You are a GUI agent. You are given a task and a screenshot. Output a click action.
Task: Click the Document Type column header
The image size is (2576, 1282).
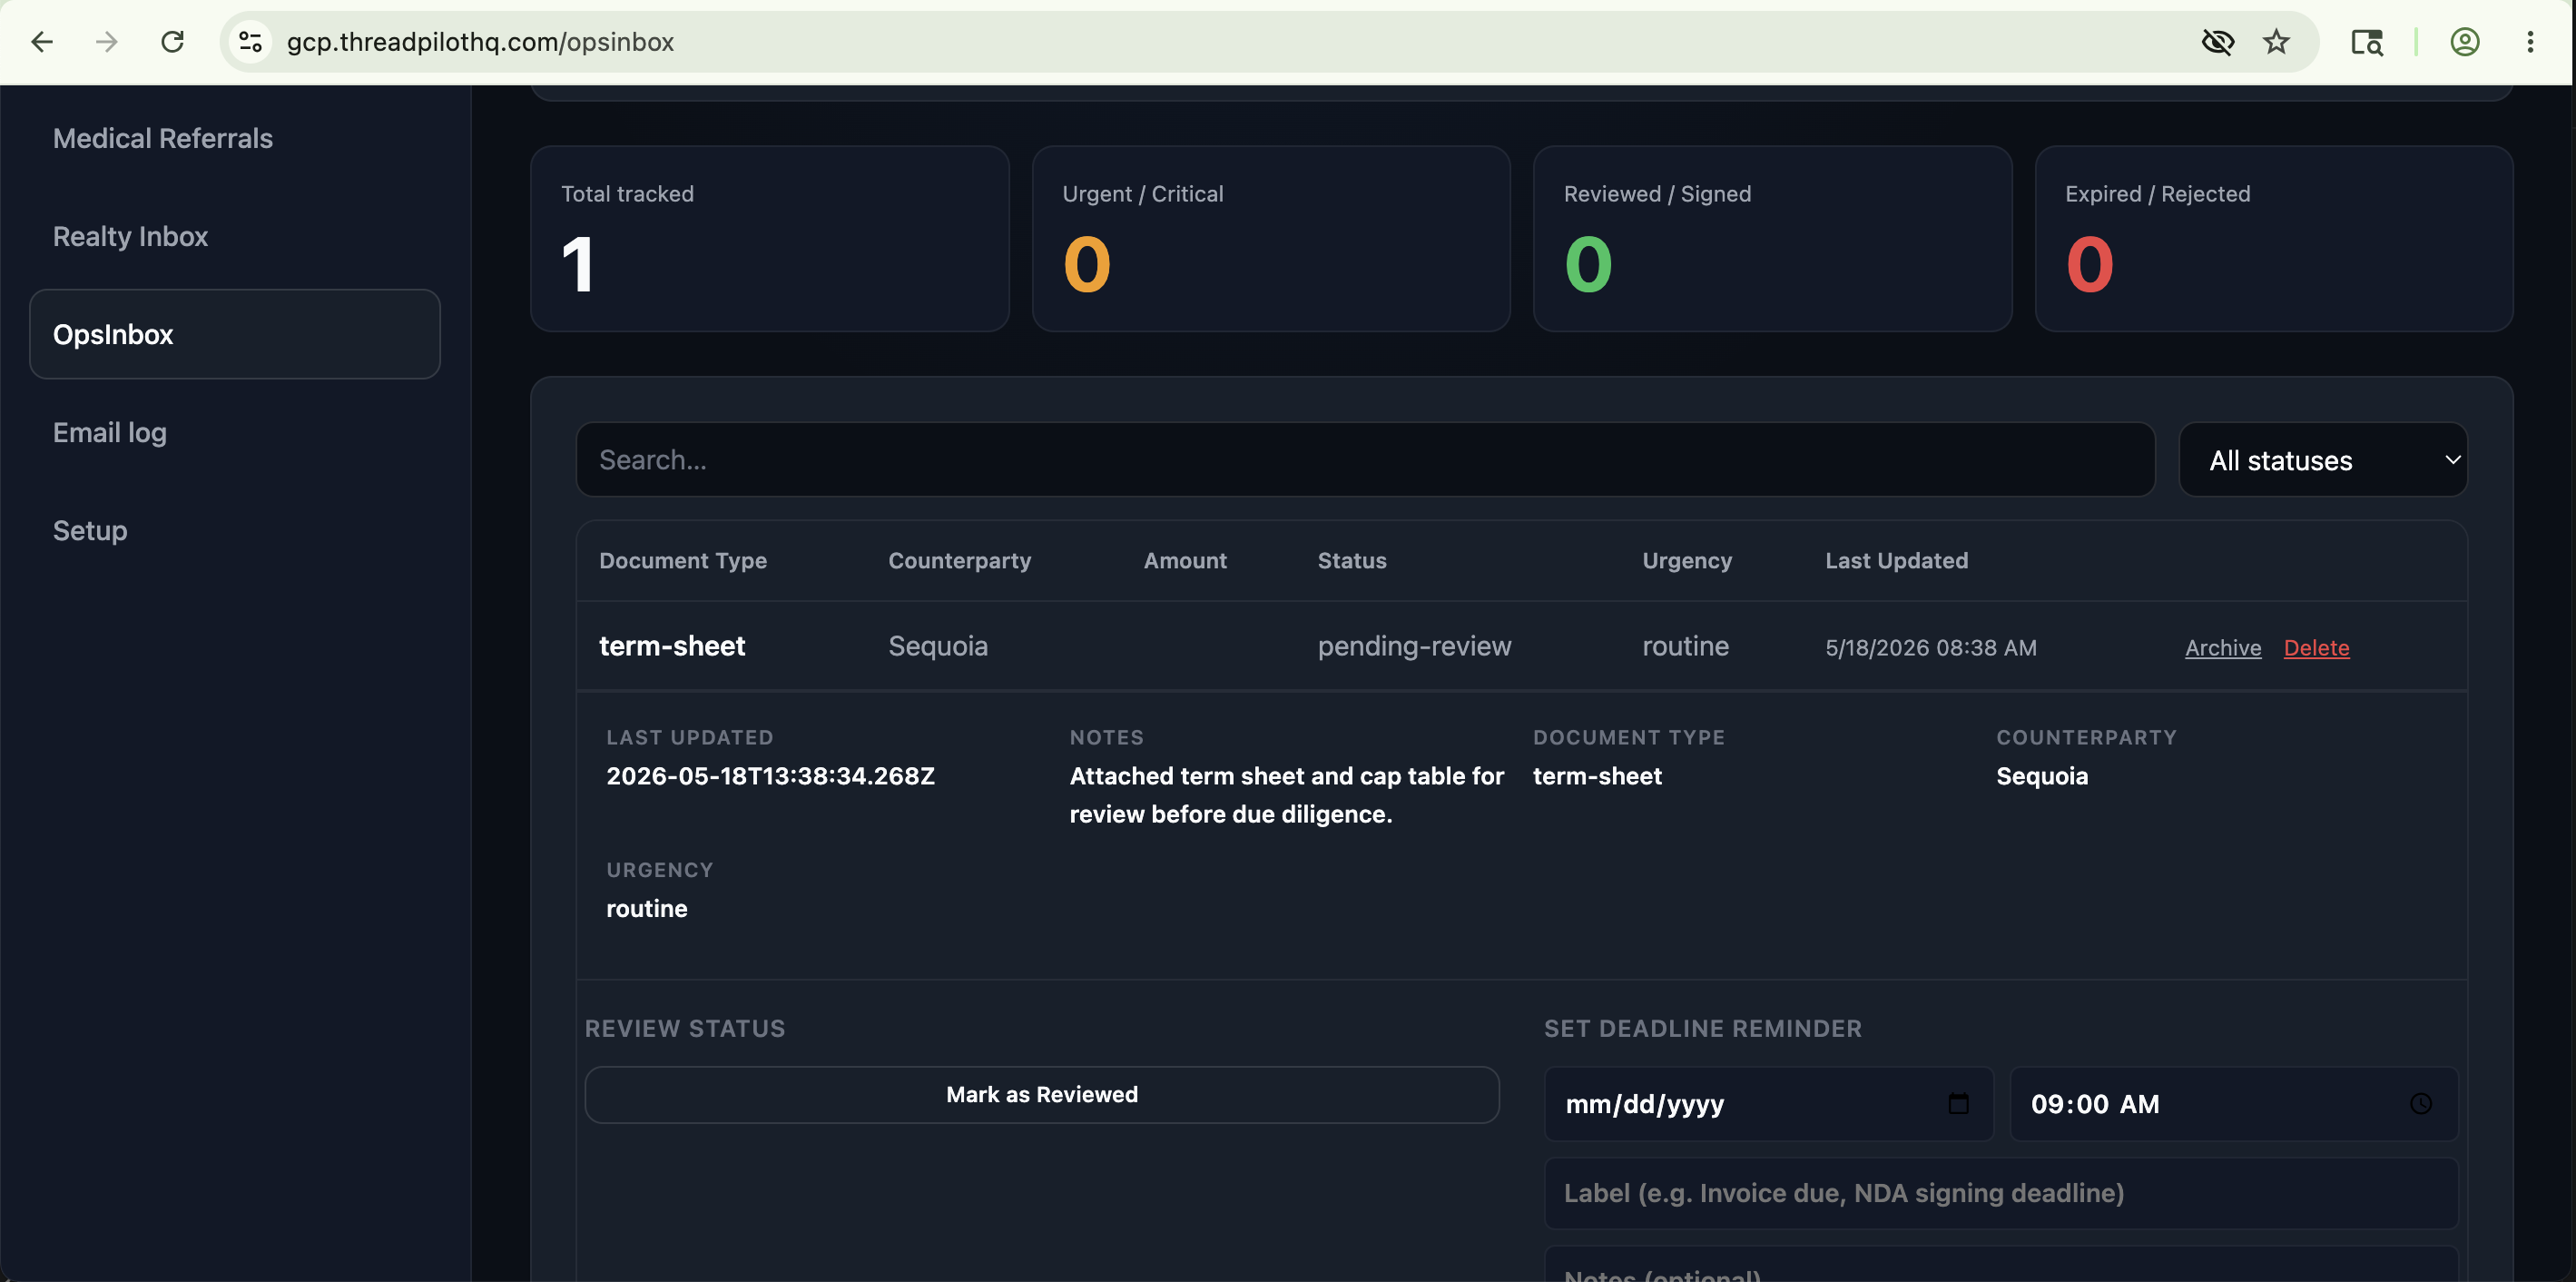pos(683,560)
